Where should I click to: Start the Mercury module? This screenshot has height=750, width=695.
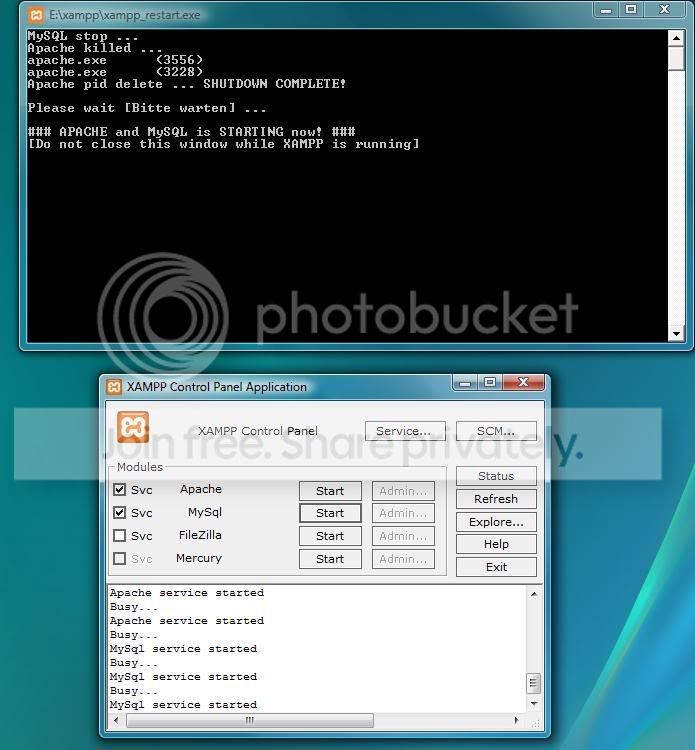[x=330, y=559]
